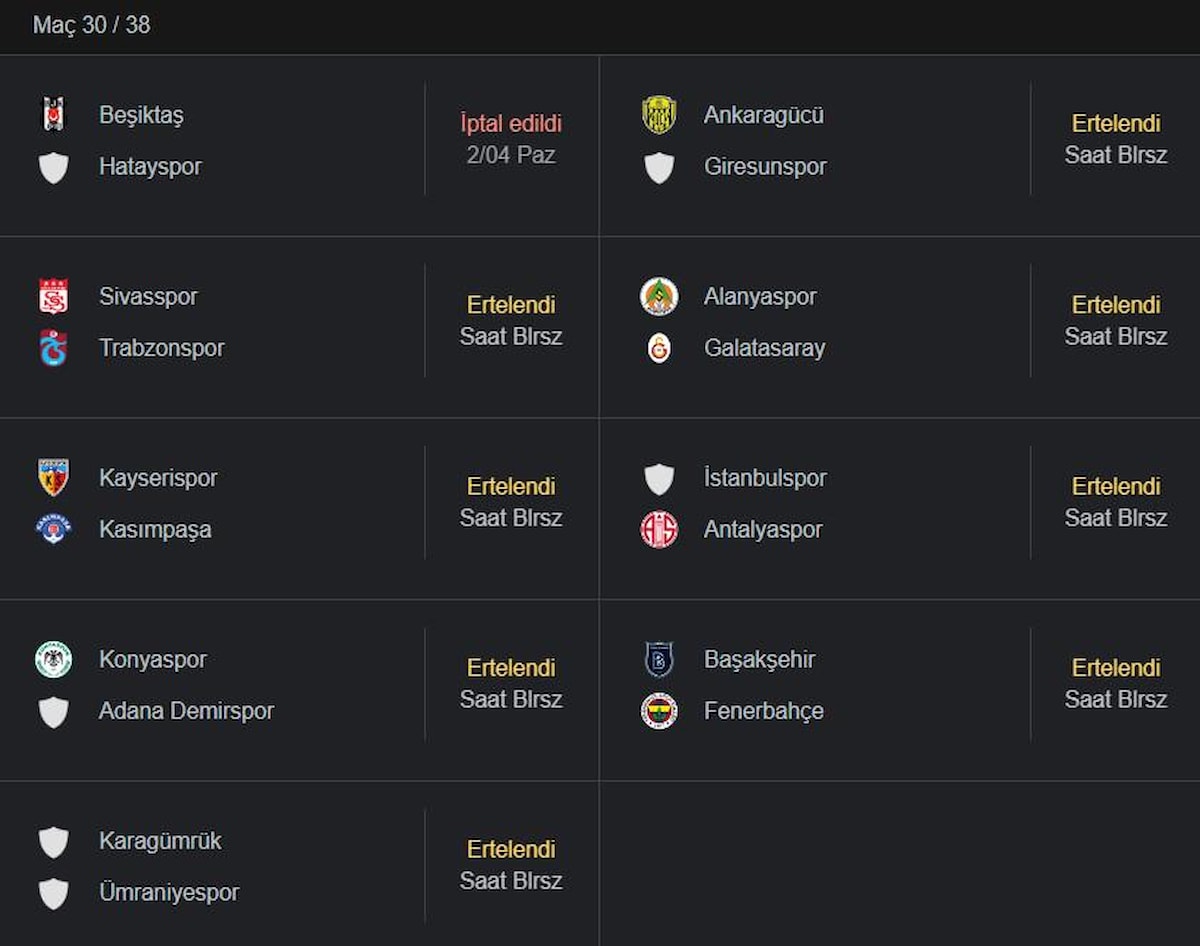
Task: Select the Sivasspor crest icon
Action: pyautogui.click(x=53, y=297)
